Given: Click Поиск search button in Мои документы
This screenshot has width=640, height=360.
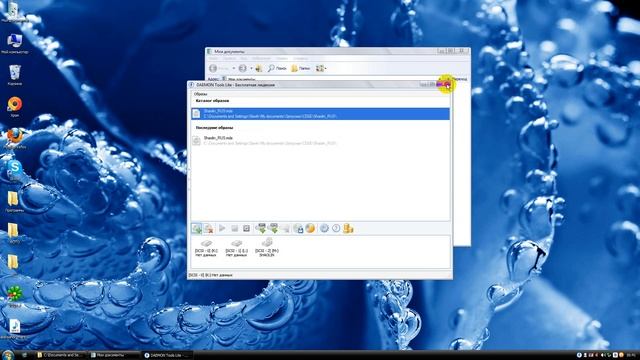Looking at the screenshot, I should coord(277,69).
